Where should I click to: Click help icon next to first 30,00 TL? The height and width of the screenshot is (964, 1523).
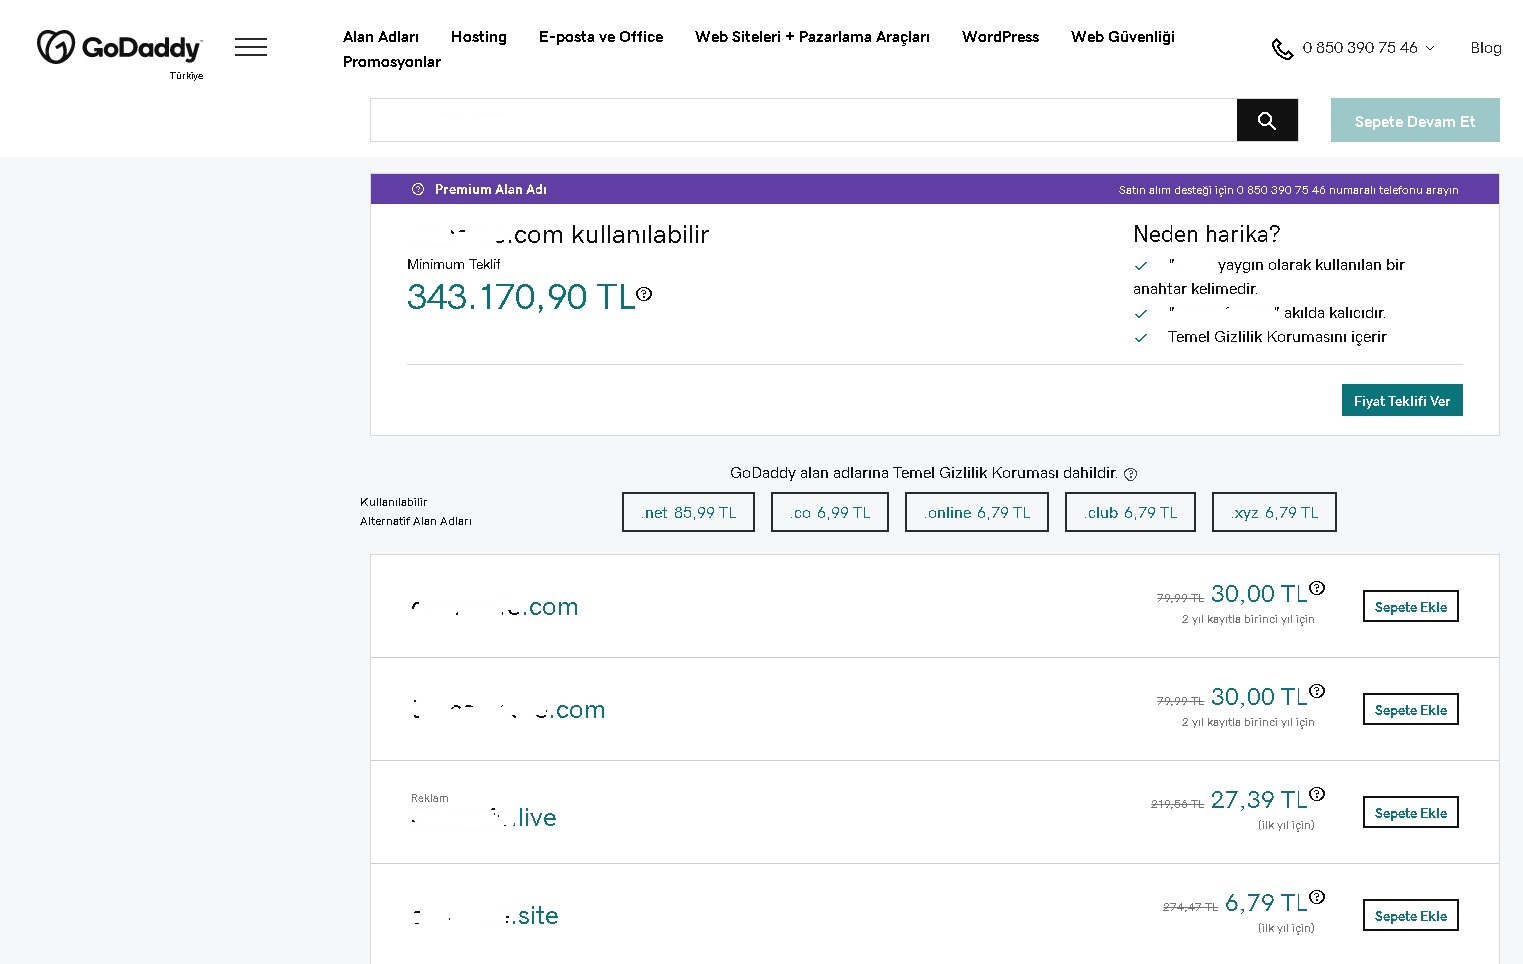pos(1317,588)
